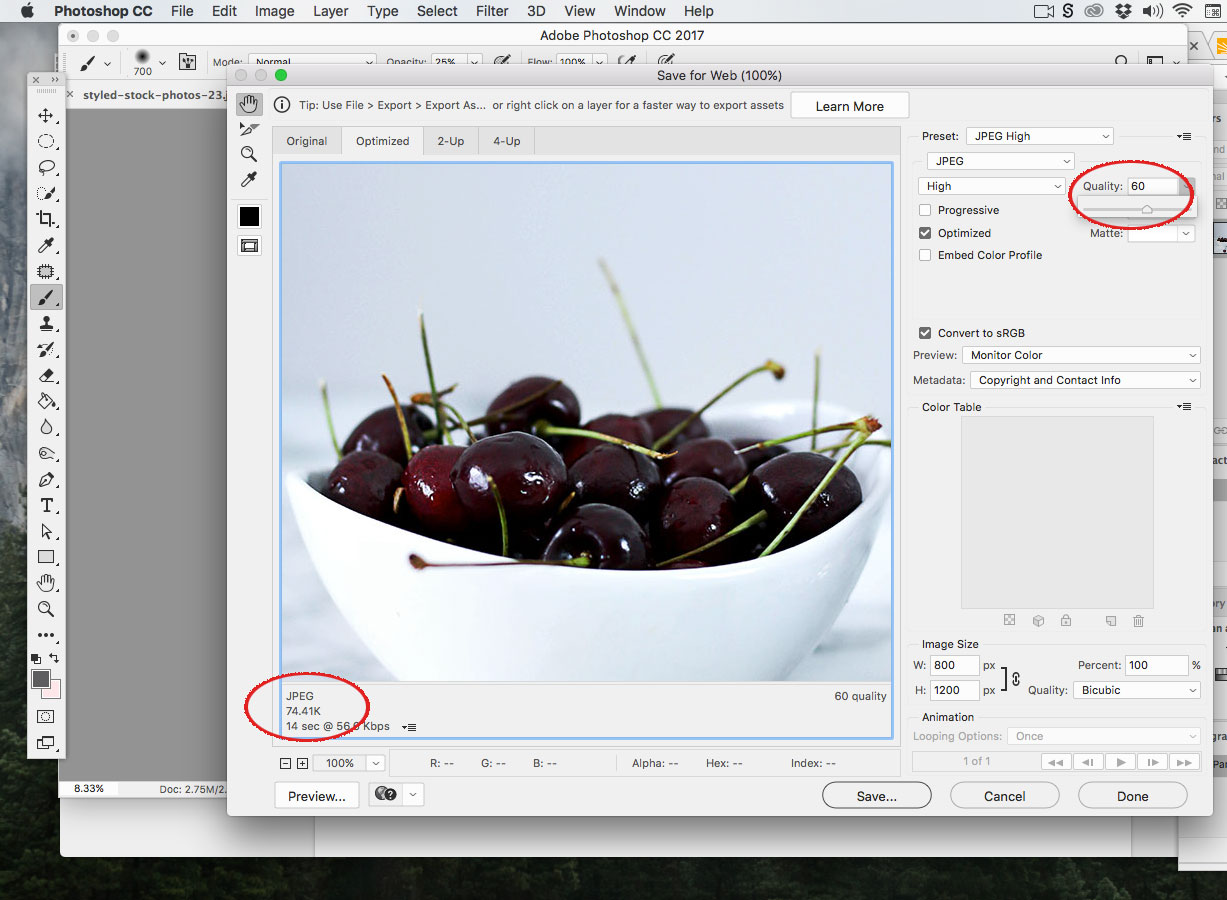Screen dimensions: 1227x900
Task: Click the Save... button
Action: [x=877, y=796]
